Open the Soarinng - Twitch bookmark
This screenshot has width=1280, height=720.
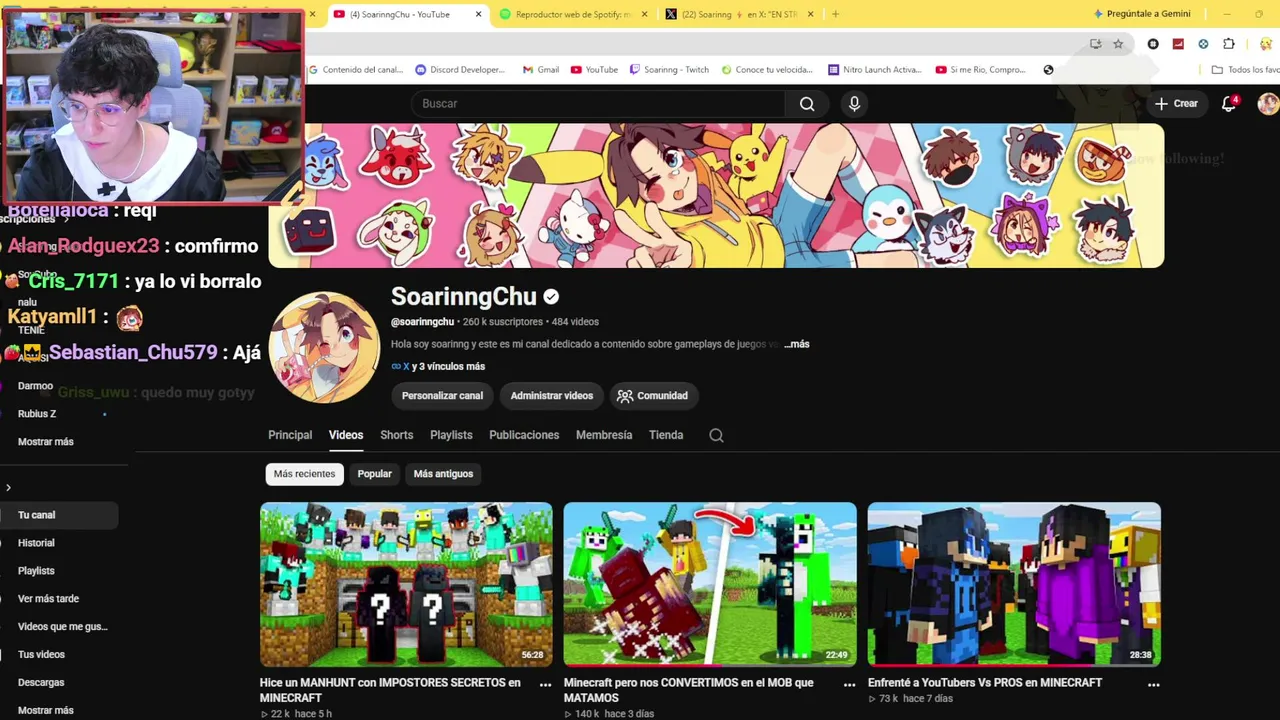pos(669,70)
